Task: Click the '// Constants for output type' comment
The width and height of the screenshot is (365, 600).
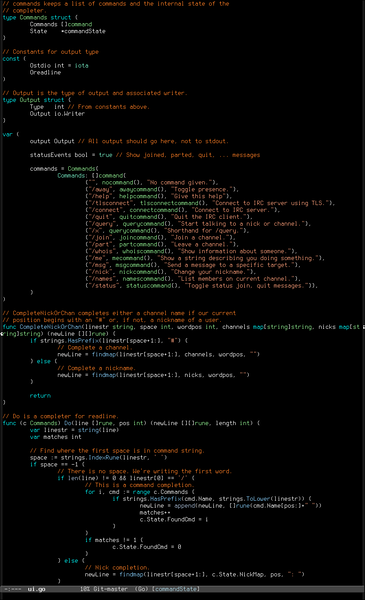Action: (51, 52)
